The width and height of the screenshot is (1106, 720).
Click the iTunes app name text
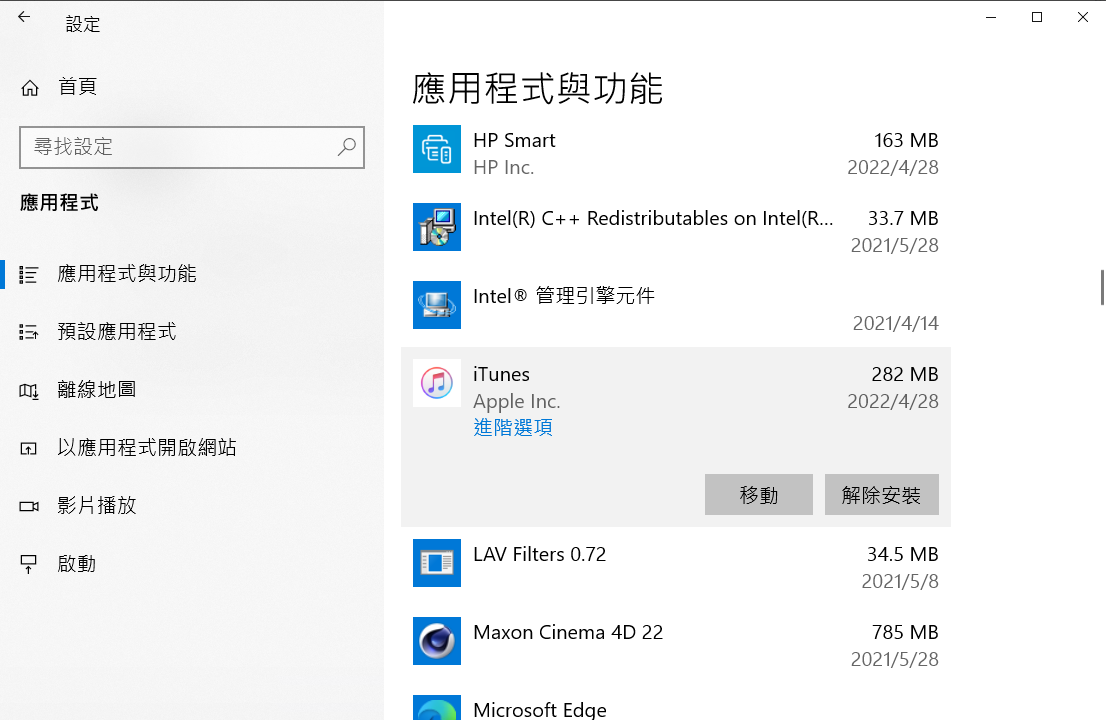502,374
